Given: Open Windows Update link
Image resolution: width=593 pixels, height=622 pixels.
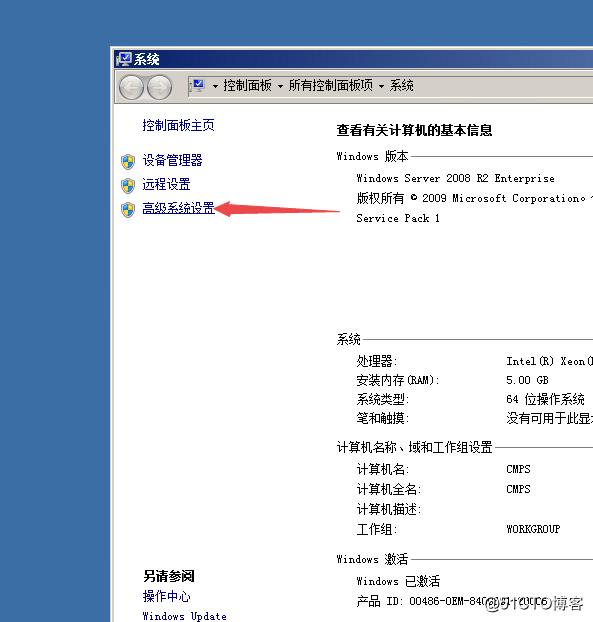Looking at the screenshot, I should point(184,616).
